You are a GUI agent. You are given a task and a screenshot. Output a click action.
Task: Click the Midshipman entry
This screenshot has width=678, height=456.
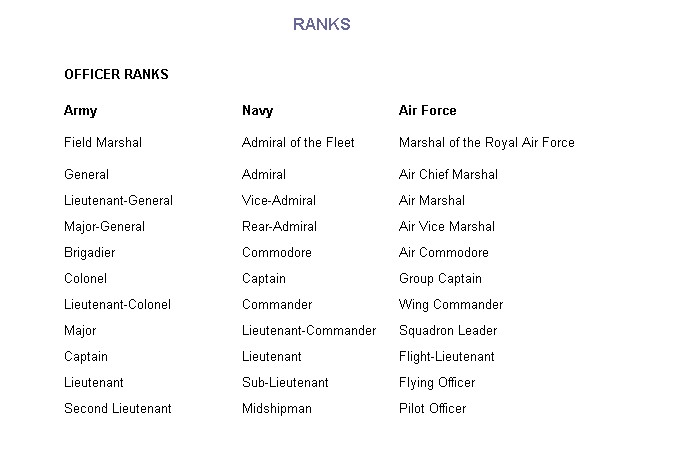[276, 409]
